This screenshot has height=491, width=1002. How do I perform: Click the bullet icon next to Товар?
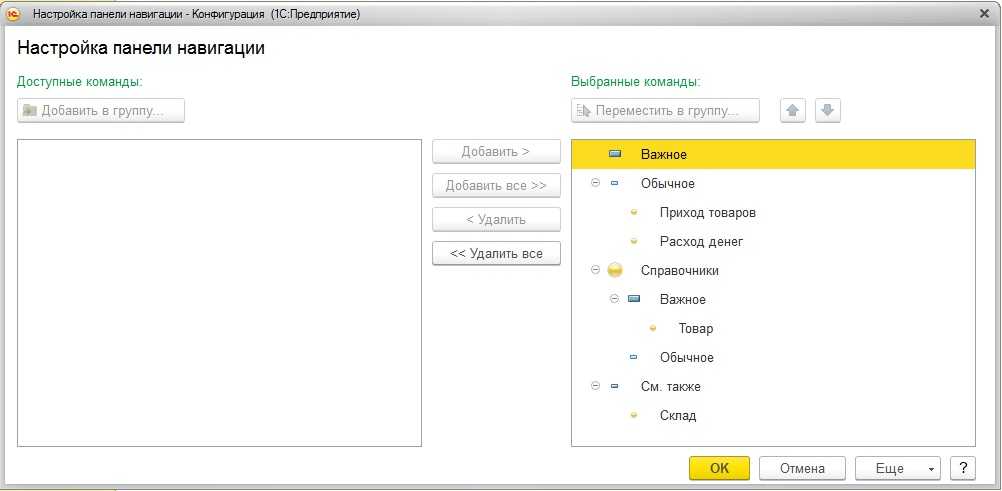pos(653,328)
